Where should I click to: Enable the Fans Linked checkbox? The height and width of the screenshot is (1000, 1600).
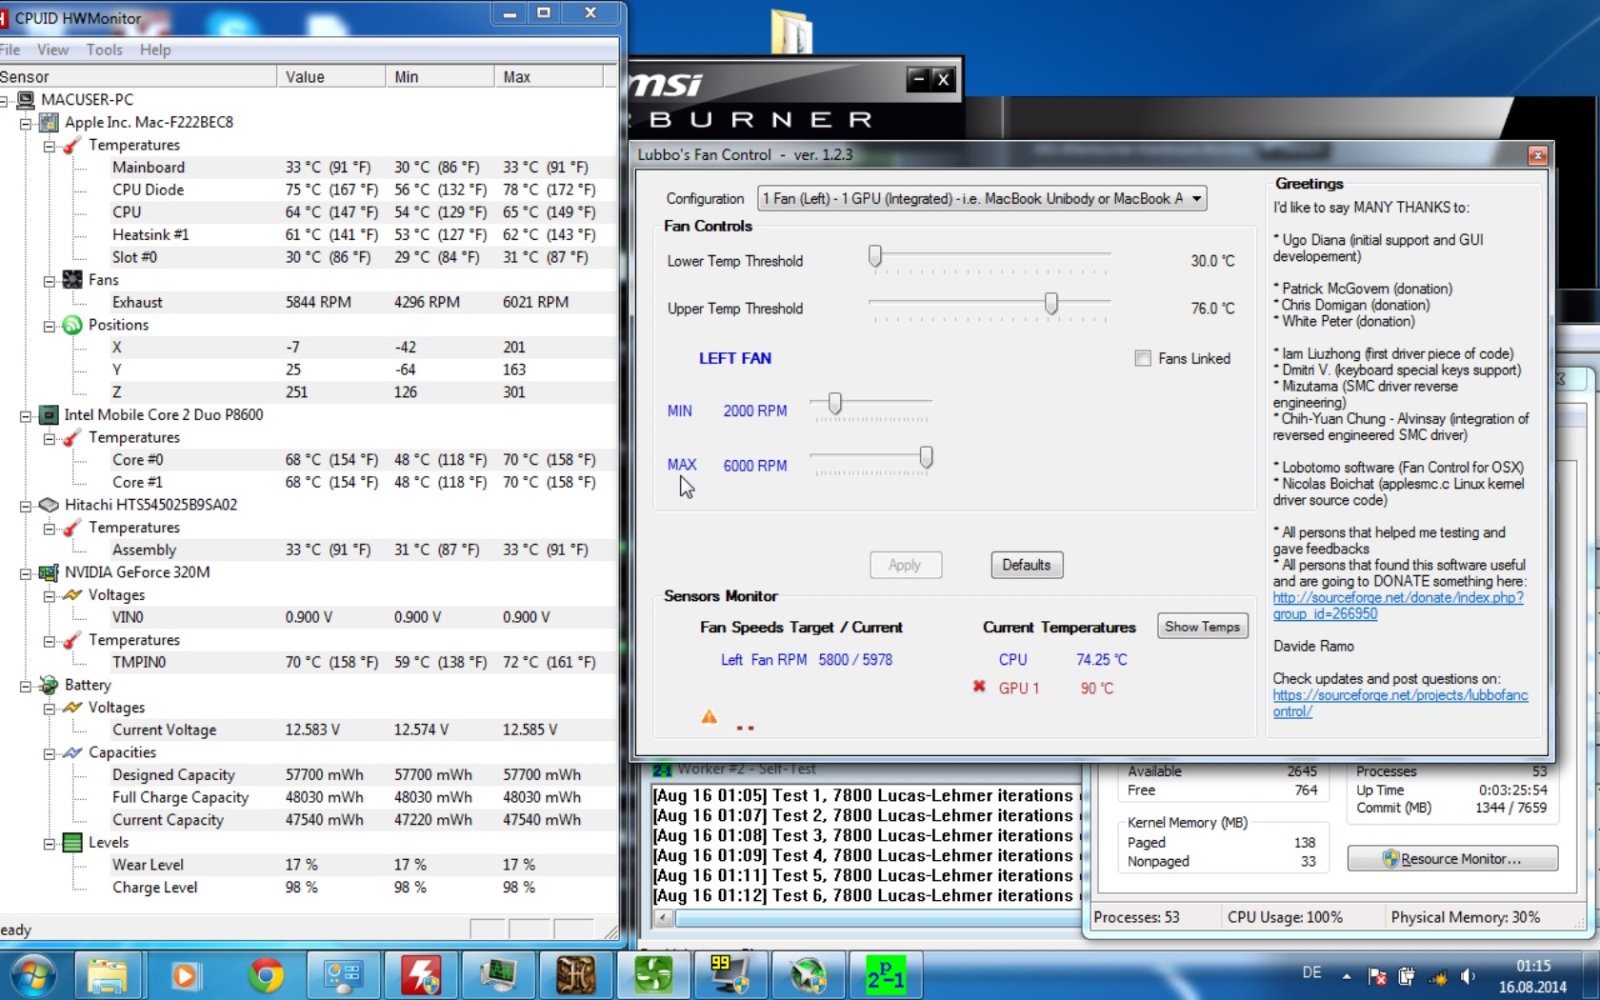pyautogui.click(x=1143, y=358)
